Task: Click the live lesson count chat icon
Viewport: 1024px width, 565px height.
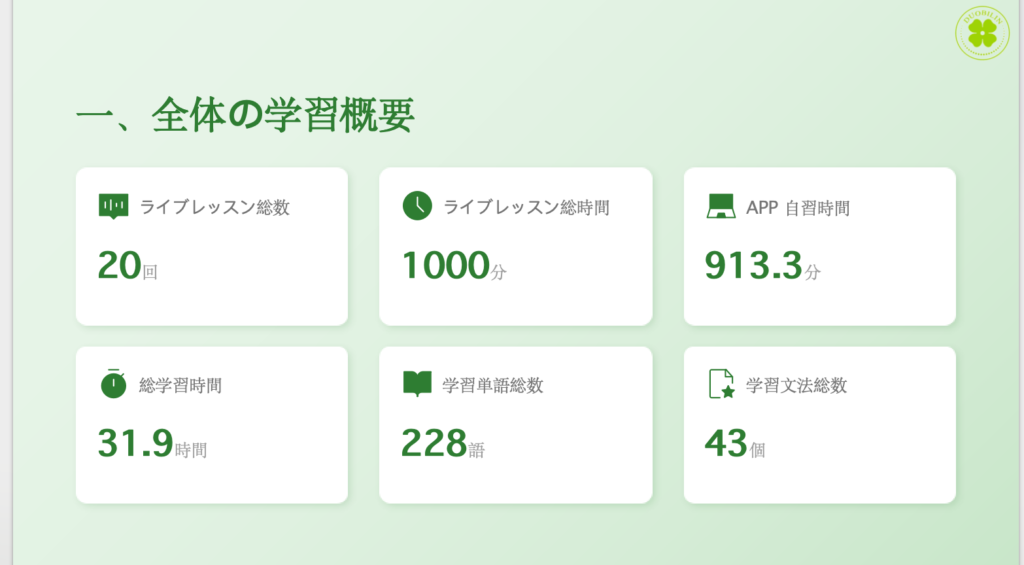Action: (x=113, y=206)
